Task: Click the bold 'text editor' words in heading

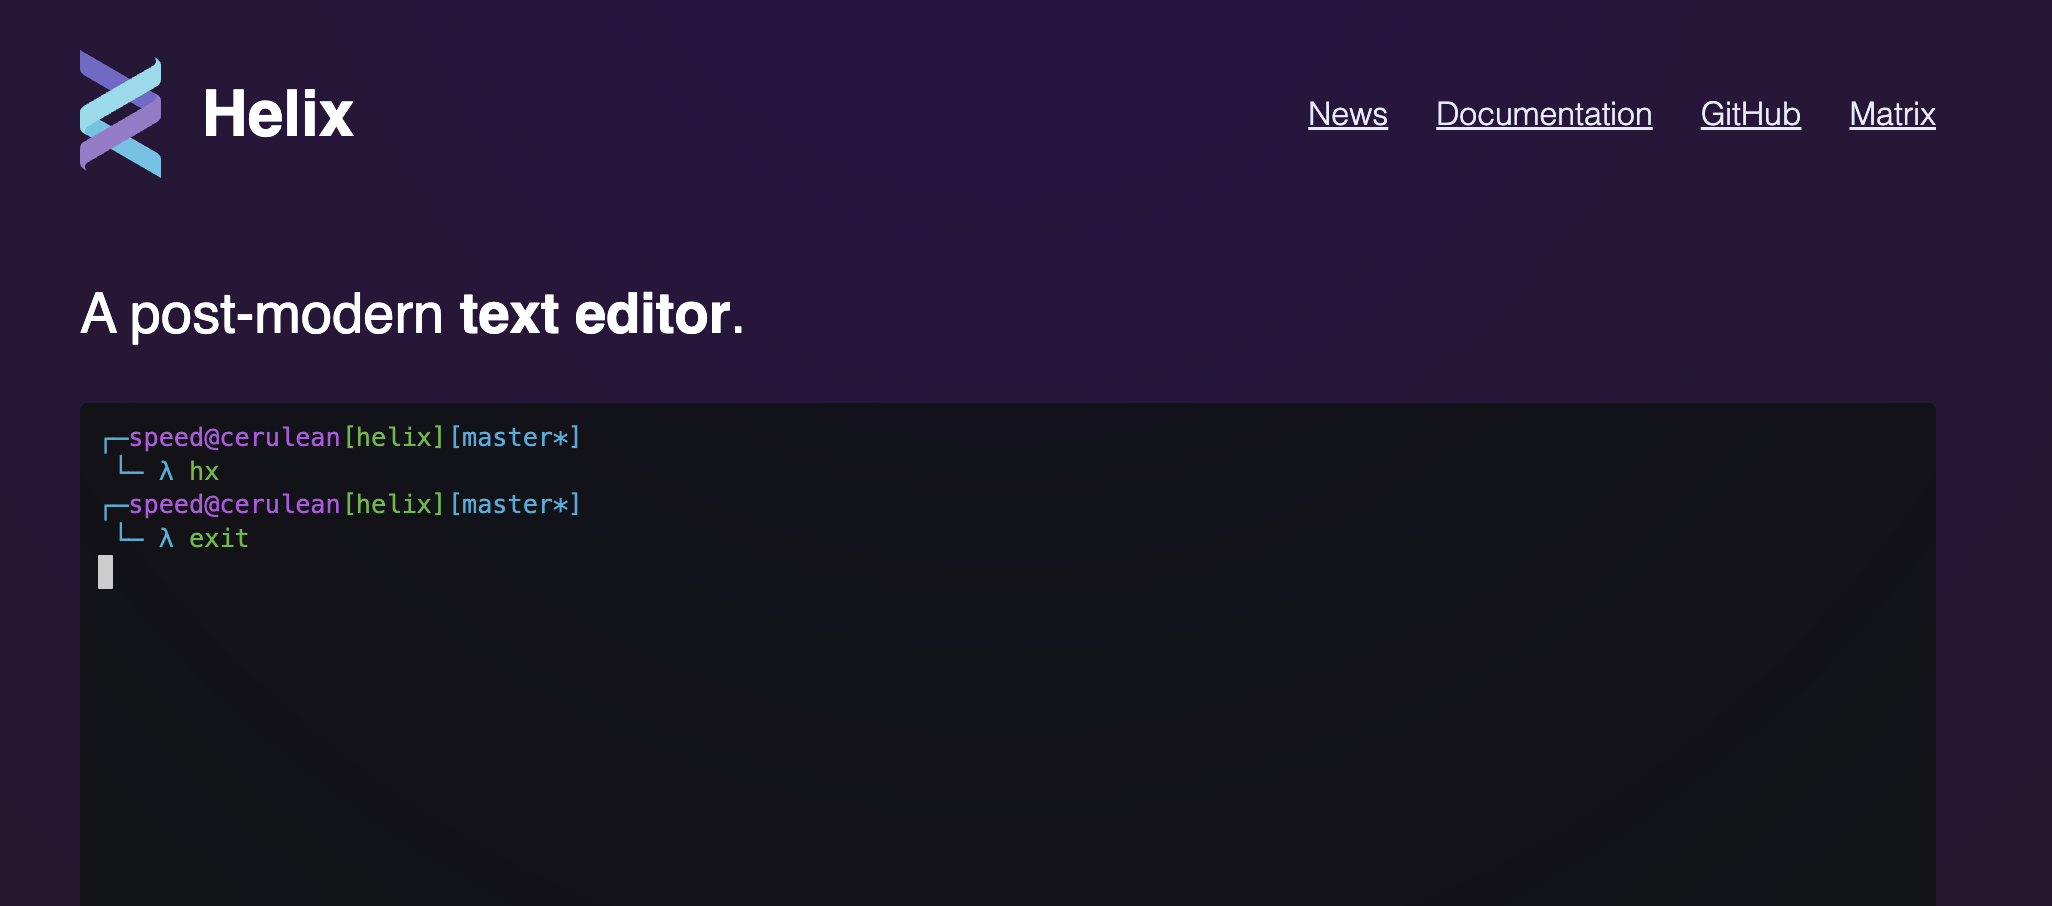Action: point(595,314)
